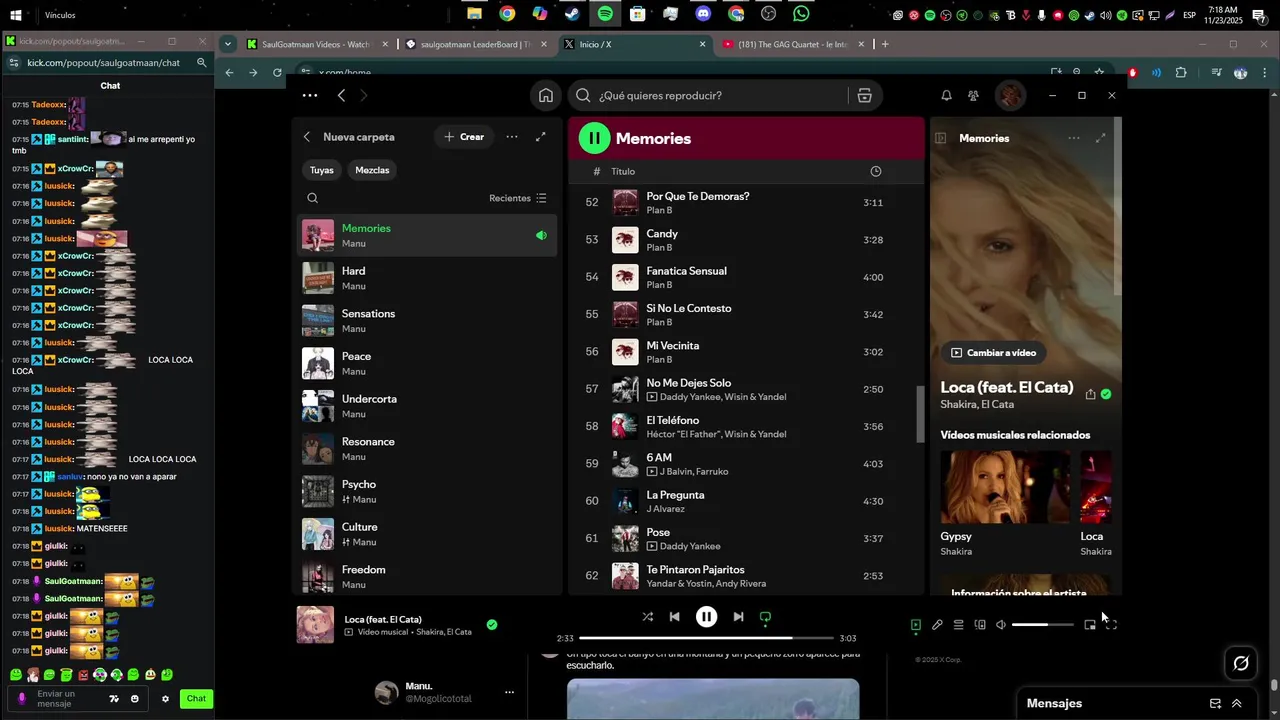Open Kick chat settings gear

click(165, 699)
